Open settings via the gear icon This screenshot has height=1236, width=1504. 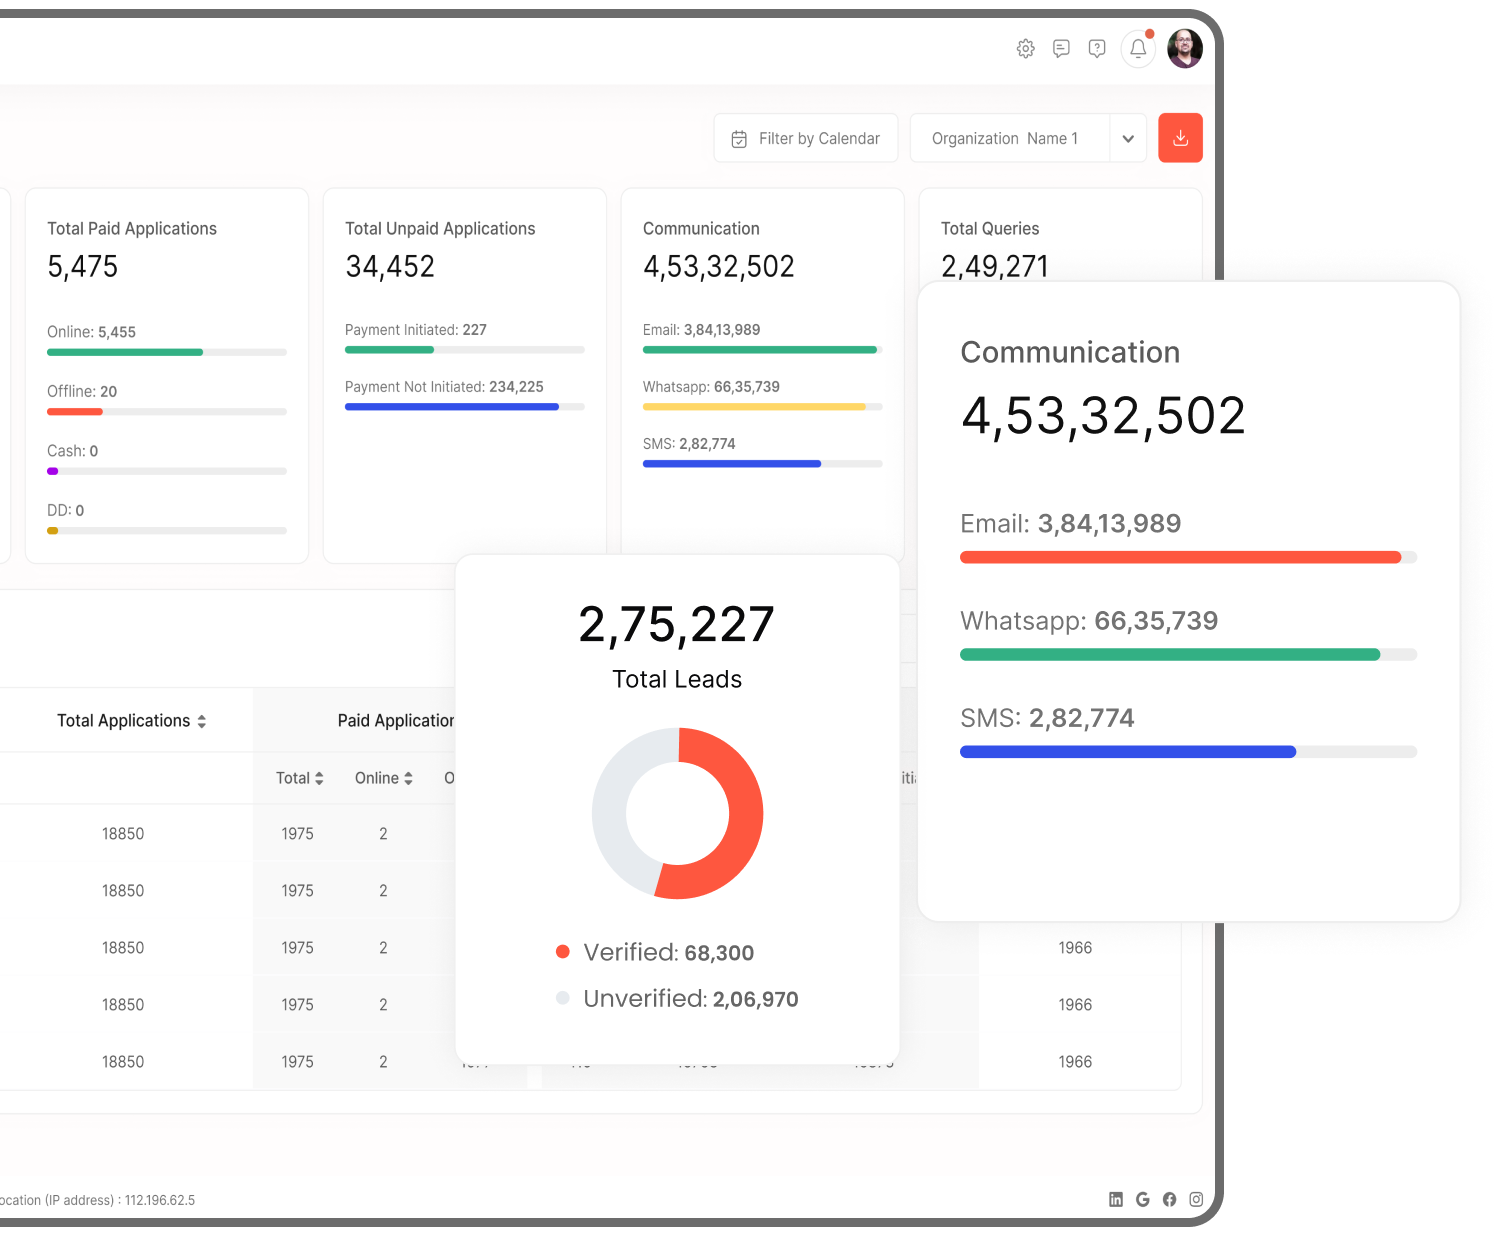(1025, 49)
